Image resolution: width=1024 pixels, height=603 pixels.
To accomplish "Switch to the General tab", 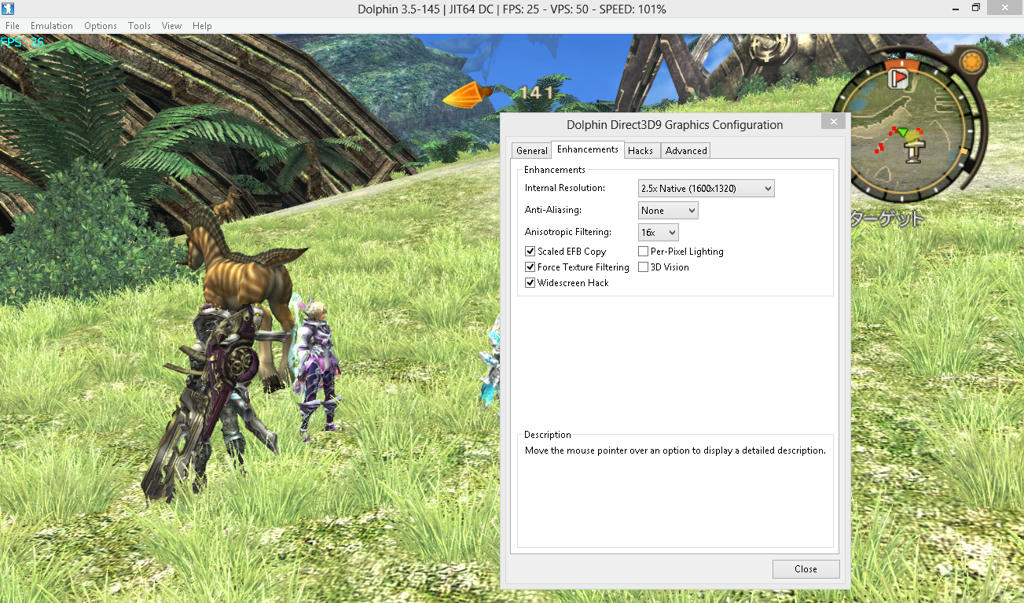I will [x=532, y=150].
